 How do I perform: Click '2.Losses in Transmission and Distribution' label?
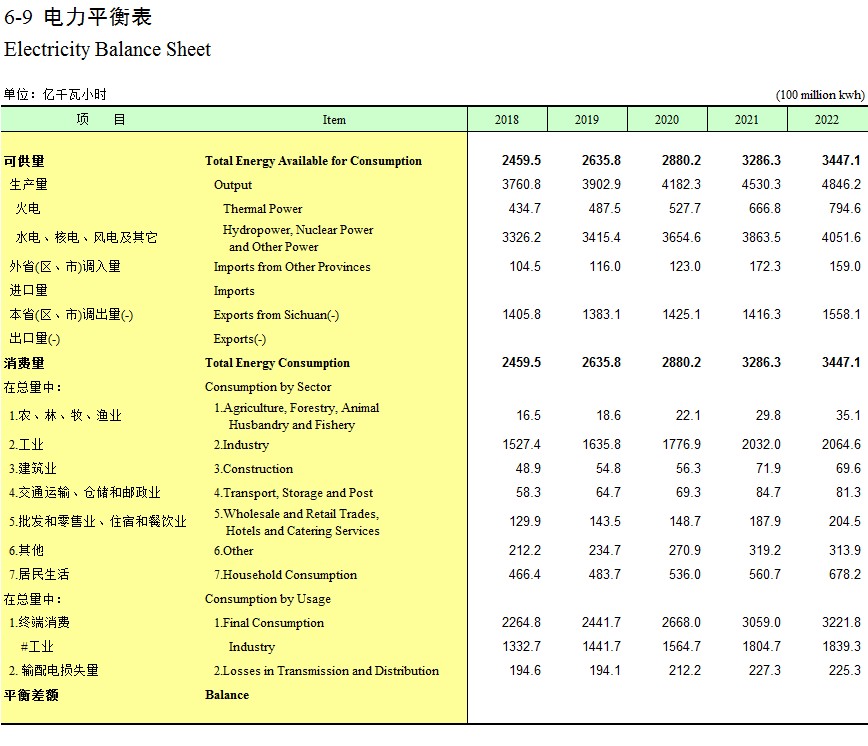[x=327, y=671]
